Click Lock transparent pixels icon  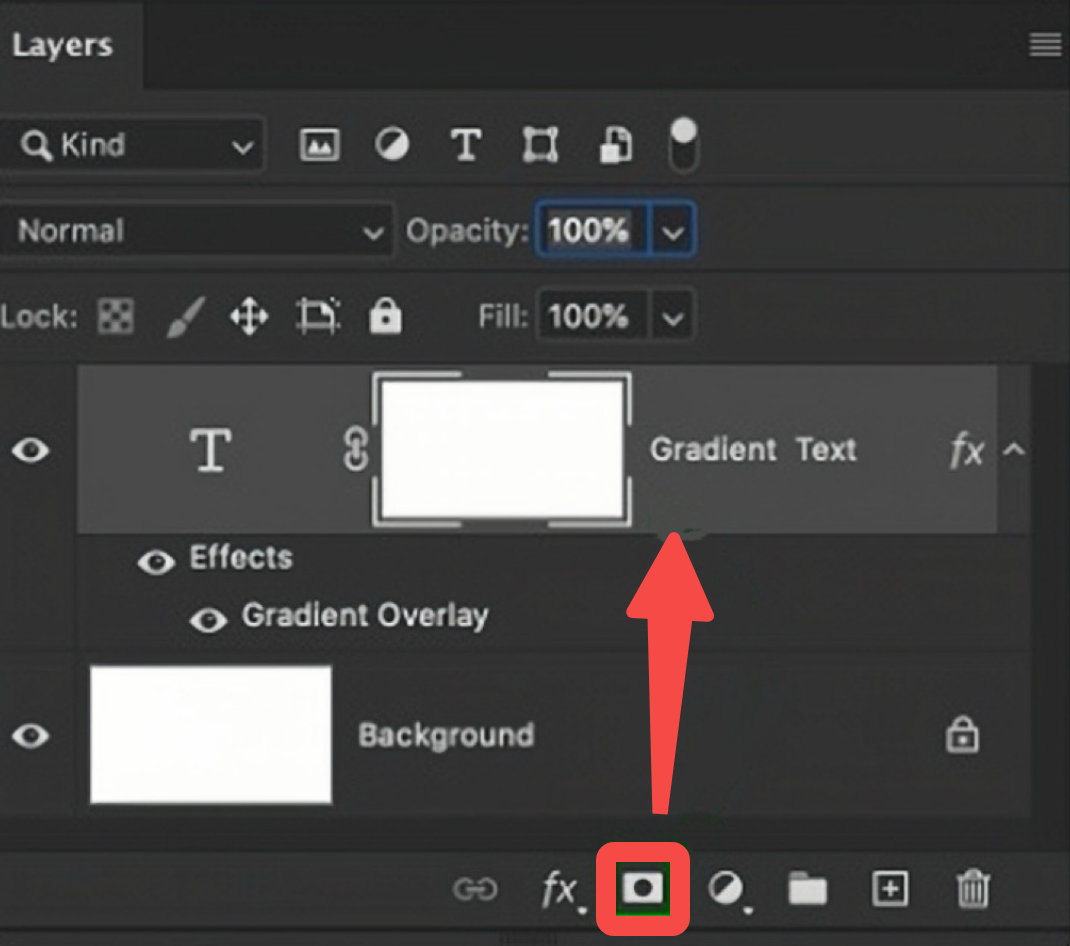(114, 315)
